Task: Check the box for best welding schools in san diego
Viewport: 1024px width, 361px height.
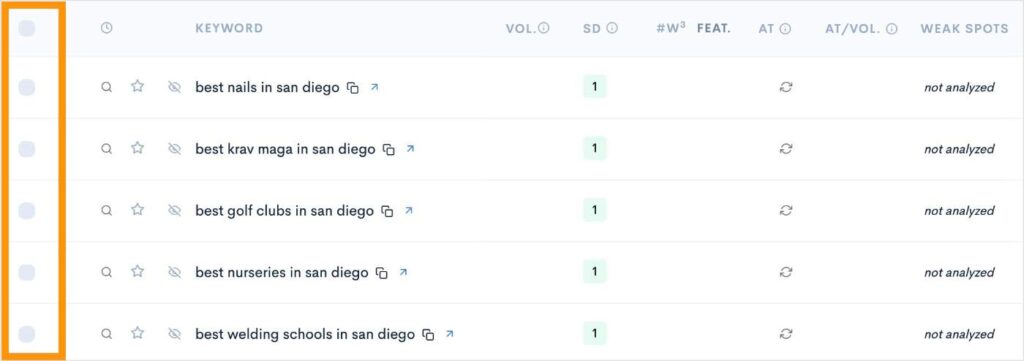Action: (x=27, y=334)
